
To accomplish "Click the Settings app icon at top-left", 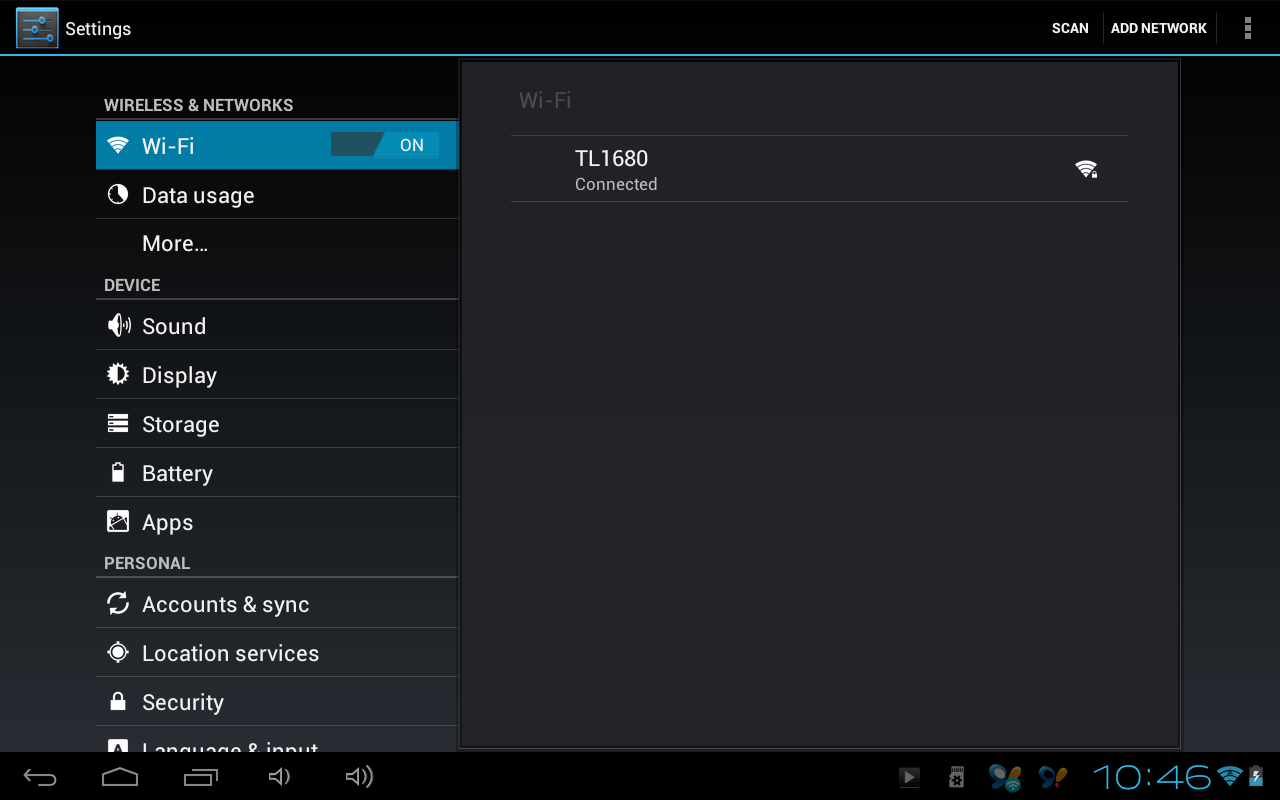I will [x=37, y=28].
